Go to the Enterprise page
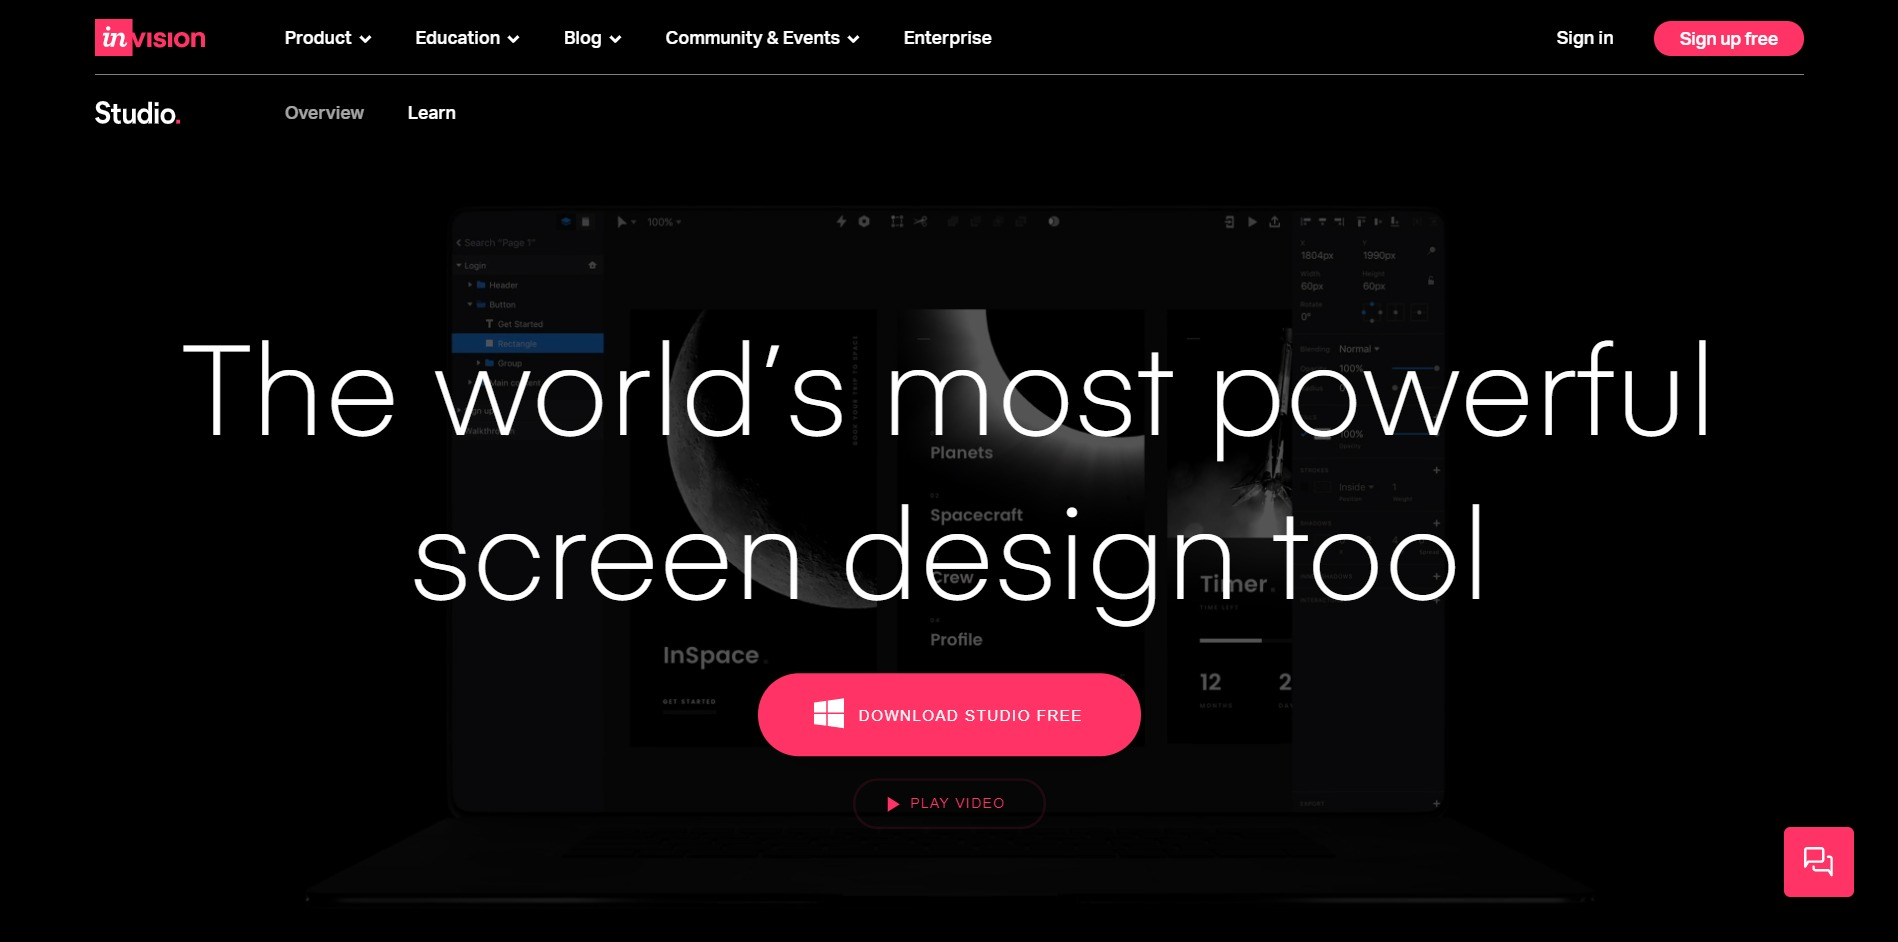 [x=947, y=38]
